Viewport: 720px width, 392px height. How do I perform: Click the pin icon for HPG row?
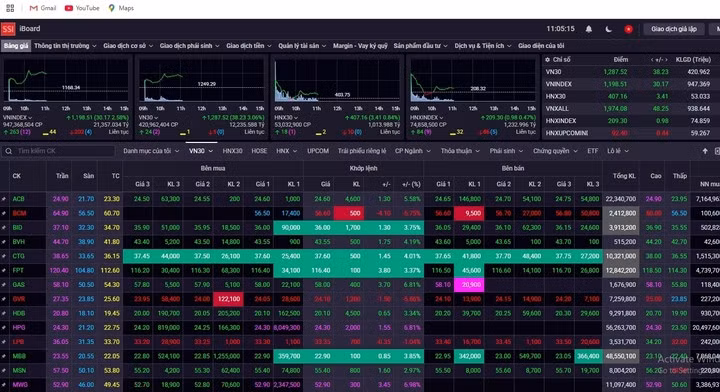(x=4, y=328)
